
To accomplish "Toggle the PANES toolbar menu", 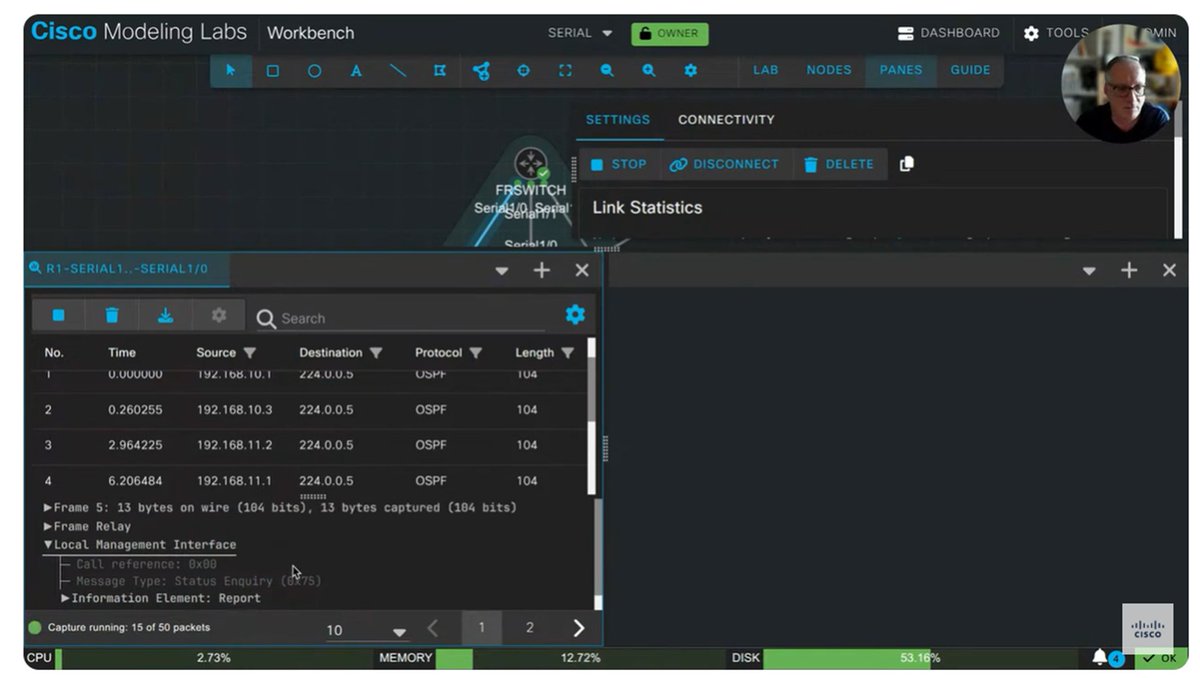I will 901,70.
